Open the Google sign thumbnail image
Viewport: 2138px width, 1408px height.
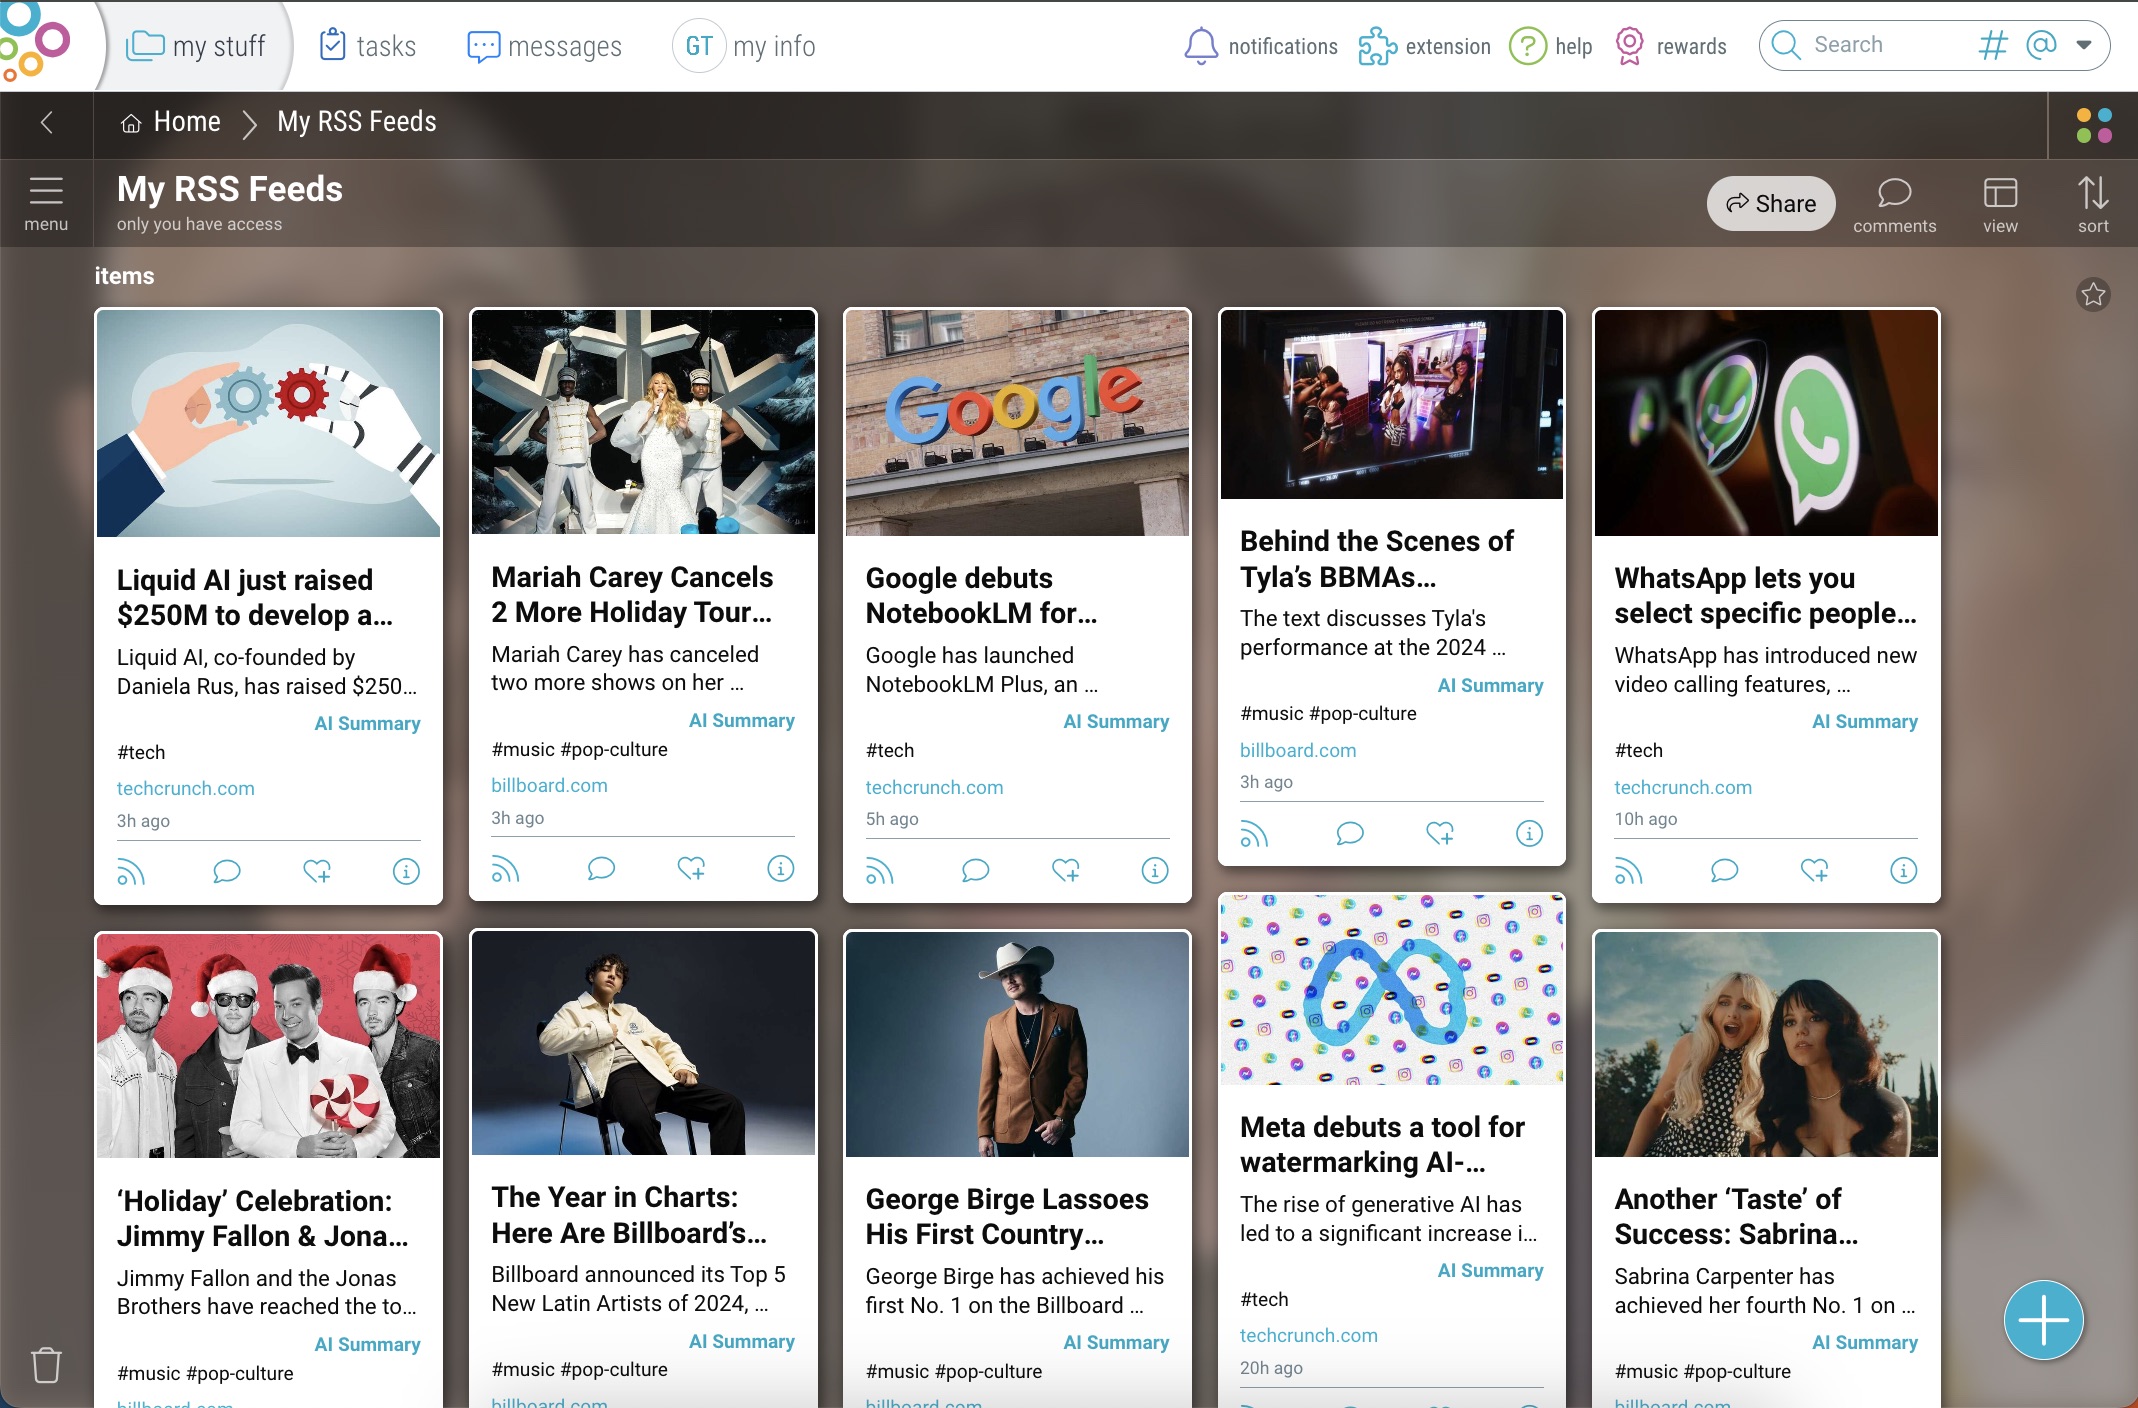[x=1017, y=423]
